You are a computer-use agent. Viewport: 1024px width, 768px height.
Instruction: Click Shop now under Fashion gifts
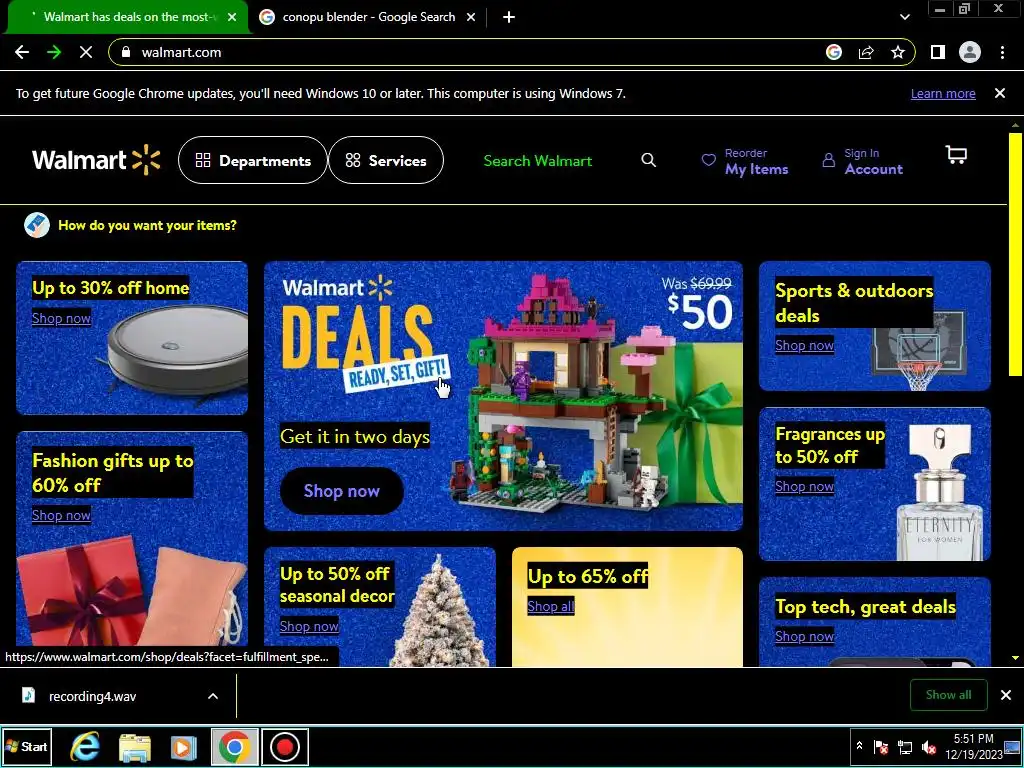61,515
